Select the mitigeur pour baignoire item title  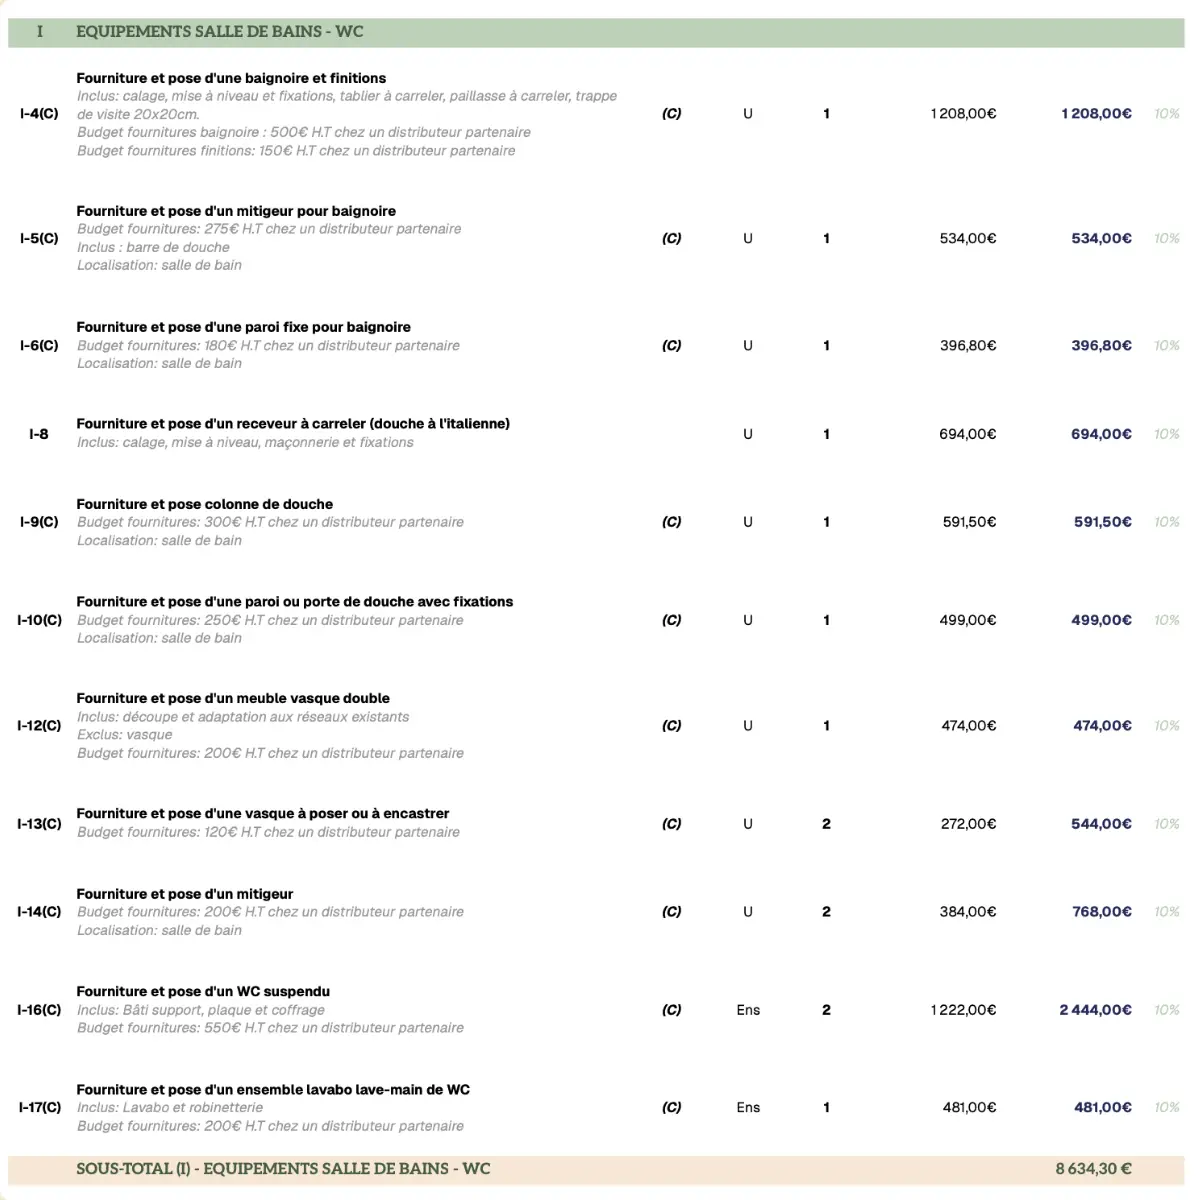coord(236,211)
